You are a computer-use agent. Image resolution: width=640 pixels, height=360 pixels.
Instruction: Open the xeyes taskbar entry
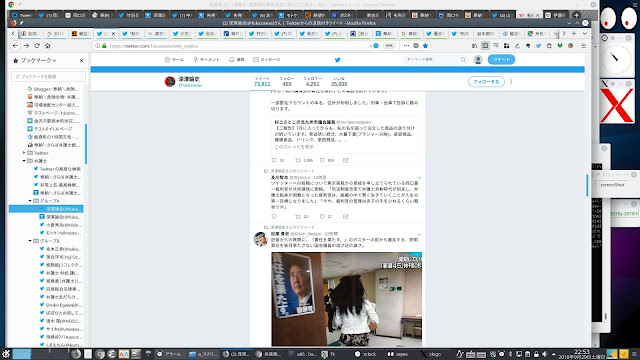coord(398,354)
